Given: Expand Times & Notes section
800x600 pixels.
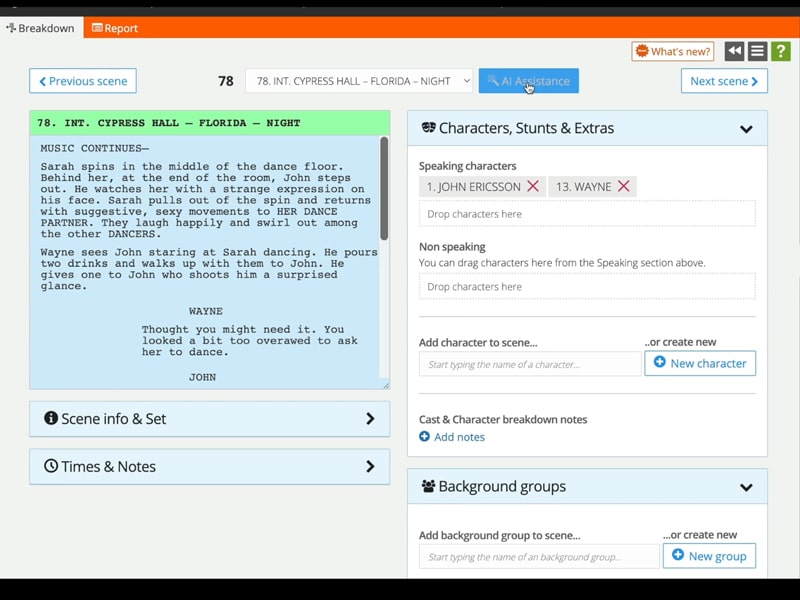Looking at the screenshot, I should coord(210,466).
